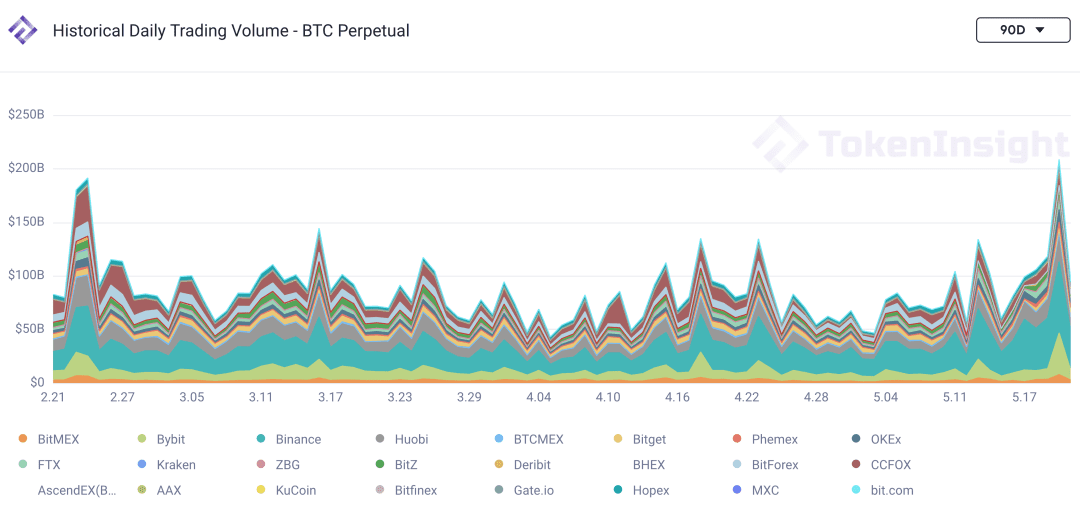Image resolution: width=1080 pixels, height=521 pixels.
Task: Click the Deribit legend item
Action: (x=523, y=464)
